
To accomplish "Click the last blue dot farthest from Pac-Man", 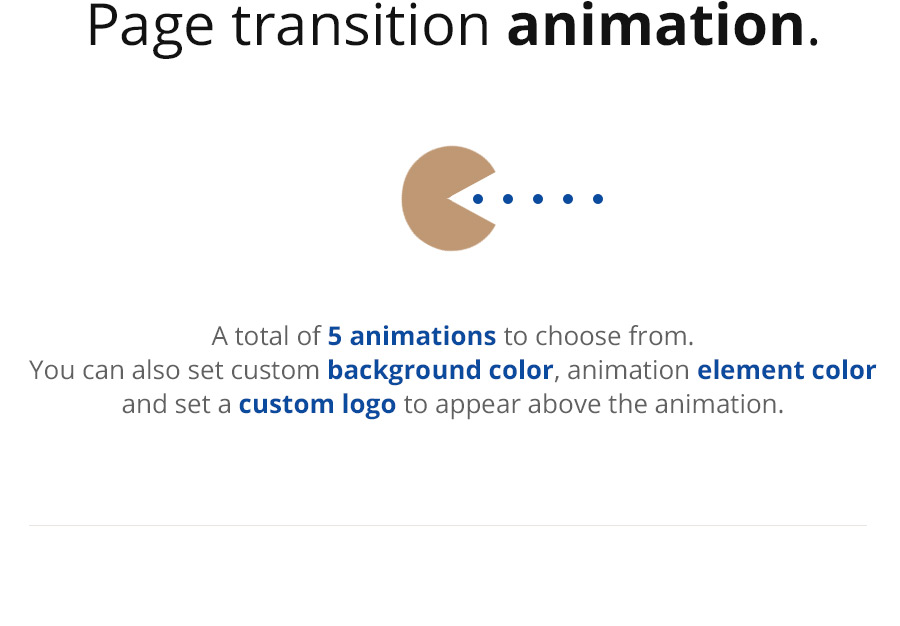I will [598, 199].
